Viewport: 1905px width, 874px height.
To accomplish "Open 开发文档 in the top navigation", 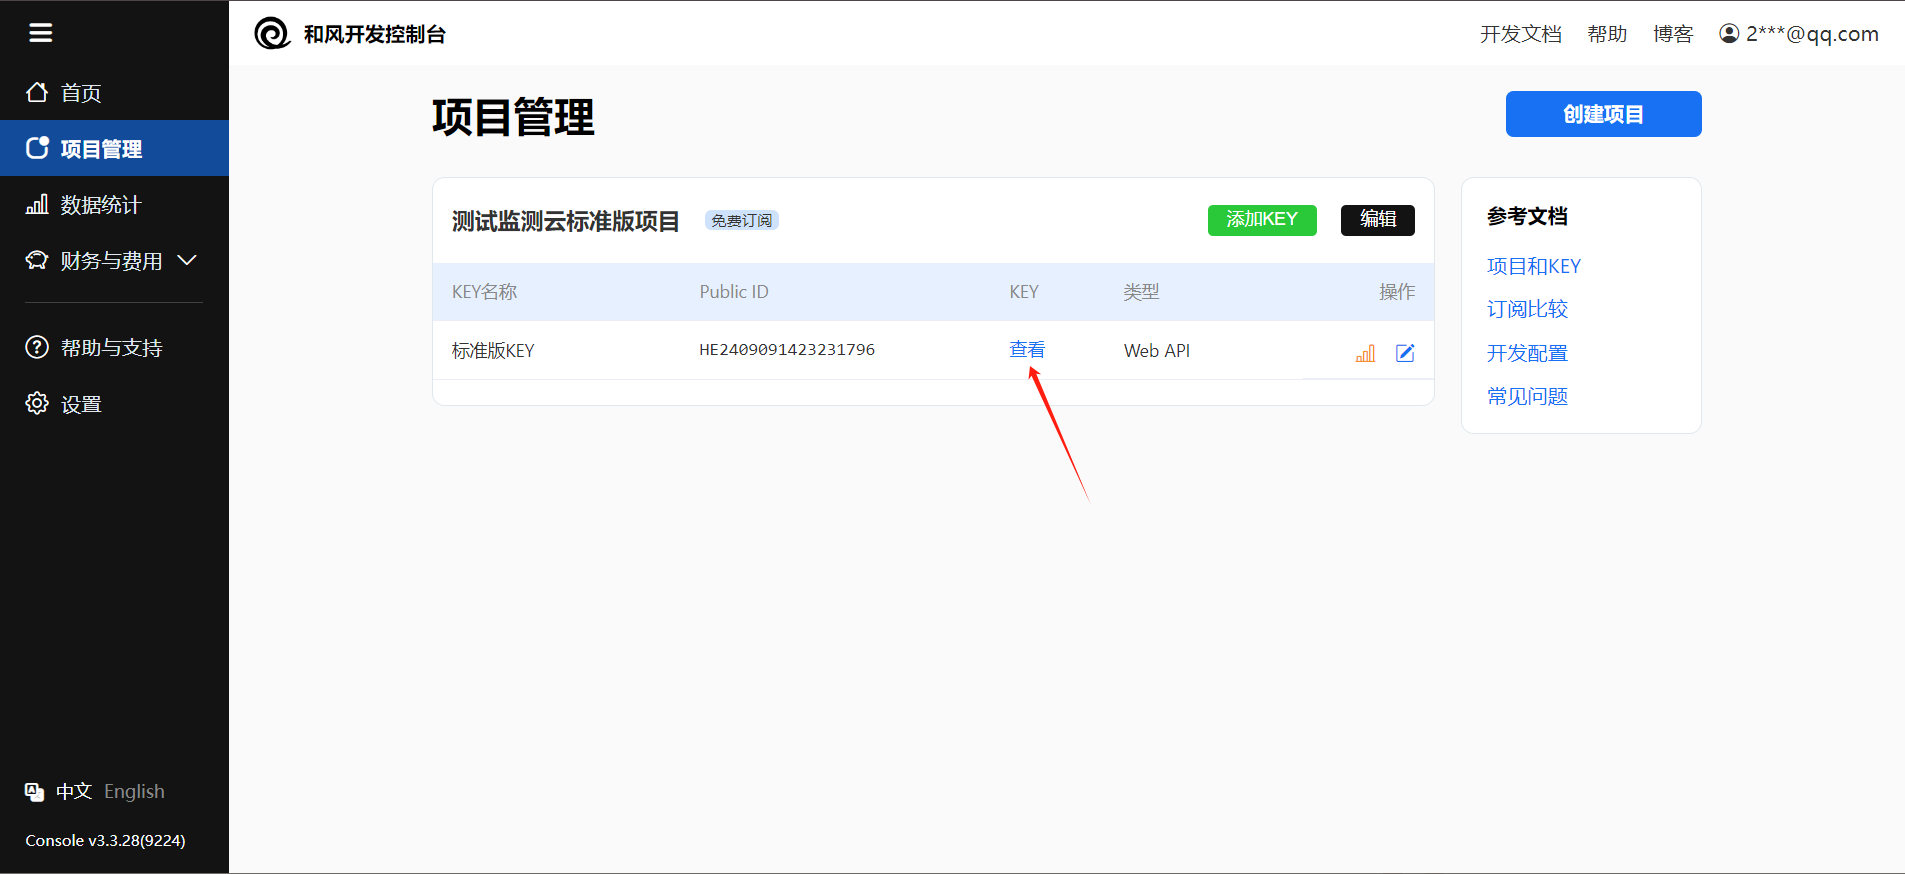I will pos(1520,34).
